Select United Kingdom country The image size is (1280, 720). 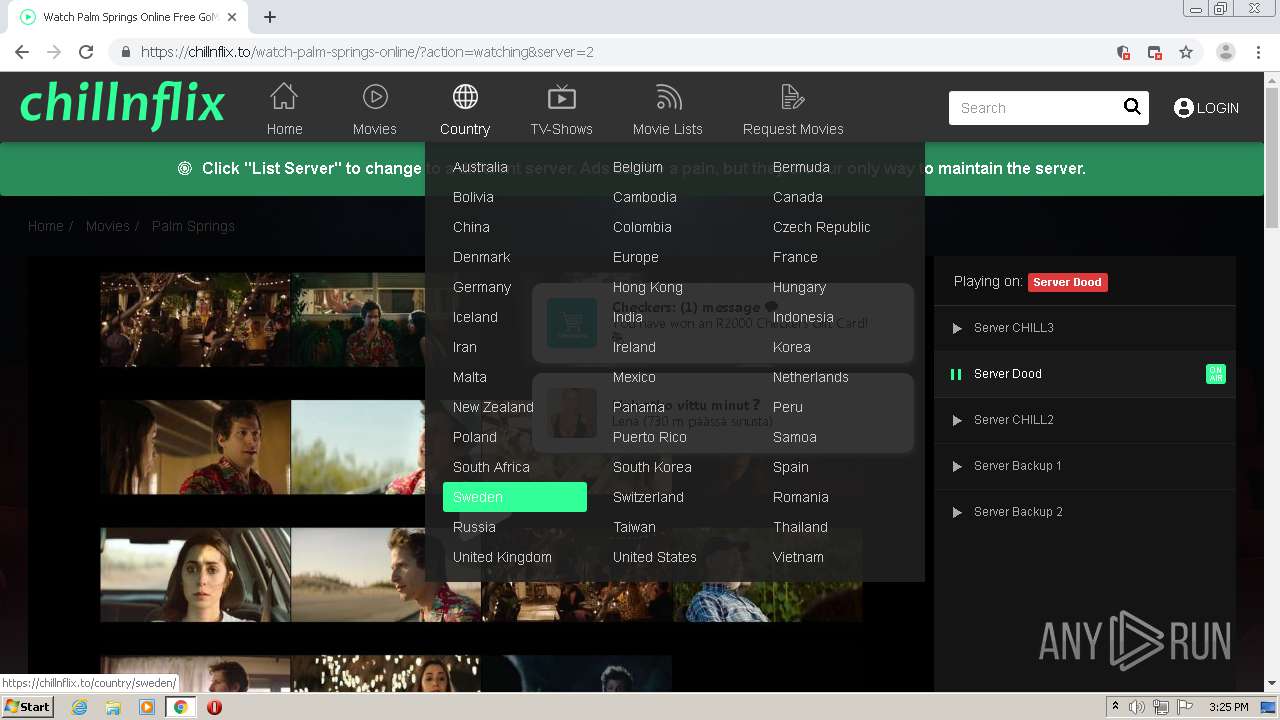(x=502, y=557)
